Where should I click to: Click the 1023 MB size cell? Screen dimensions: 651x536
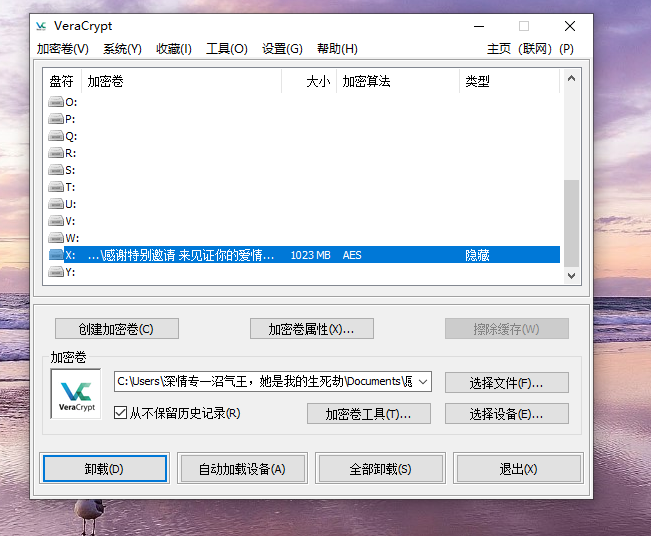click(310, 255)
